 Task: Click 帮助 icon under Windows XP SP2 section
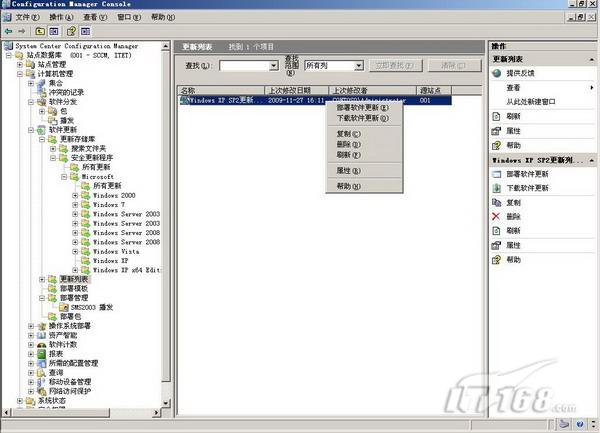tap(496, 260)
